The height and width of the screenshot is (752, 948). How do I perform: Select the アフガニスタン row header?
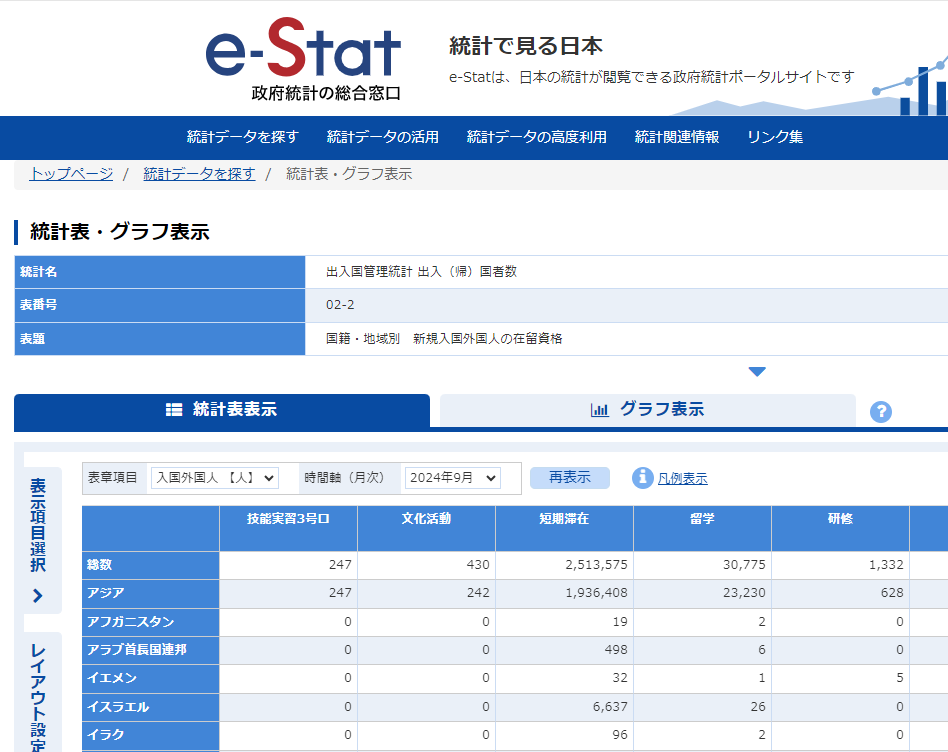[151, 622]
